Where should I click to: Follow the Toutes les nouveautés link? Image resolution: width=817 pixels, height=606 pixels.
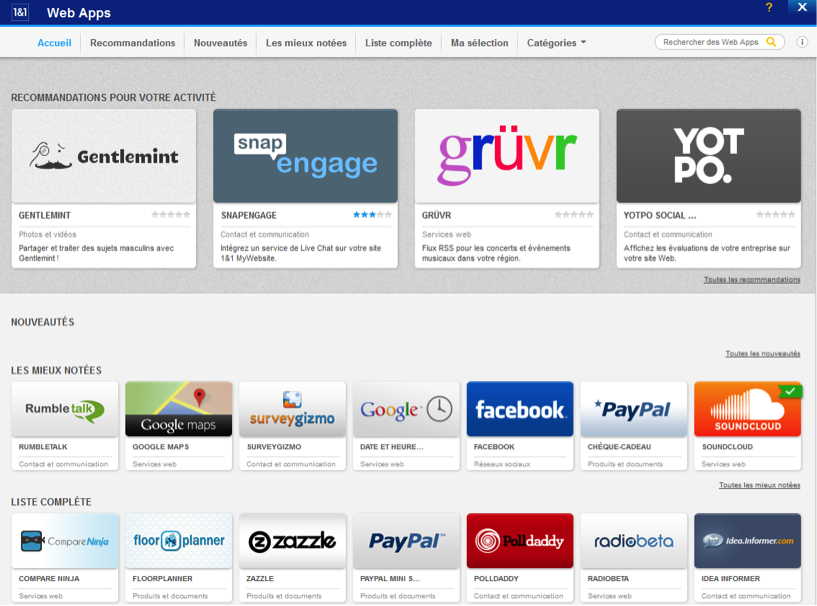[x=762, y=354]
